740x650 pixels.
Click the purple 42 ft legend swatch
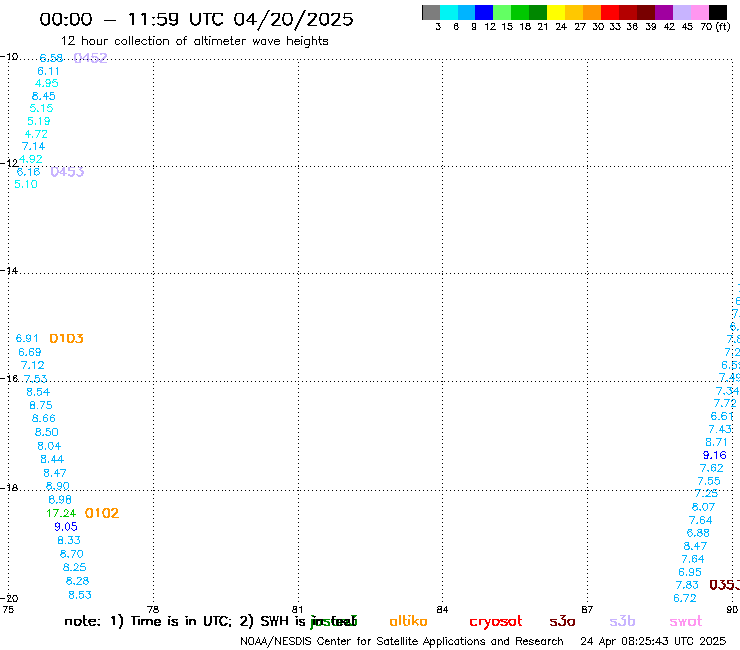point(664,12)
